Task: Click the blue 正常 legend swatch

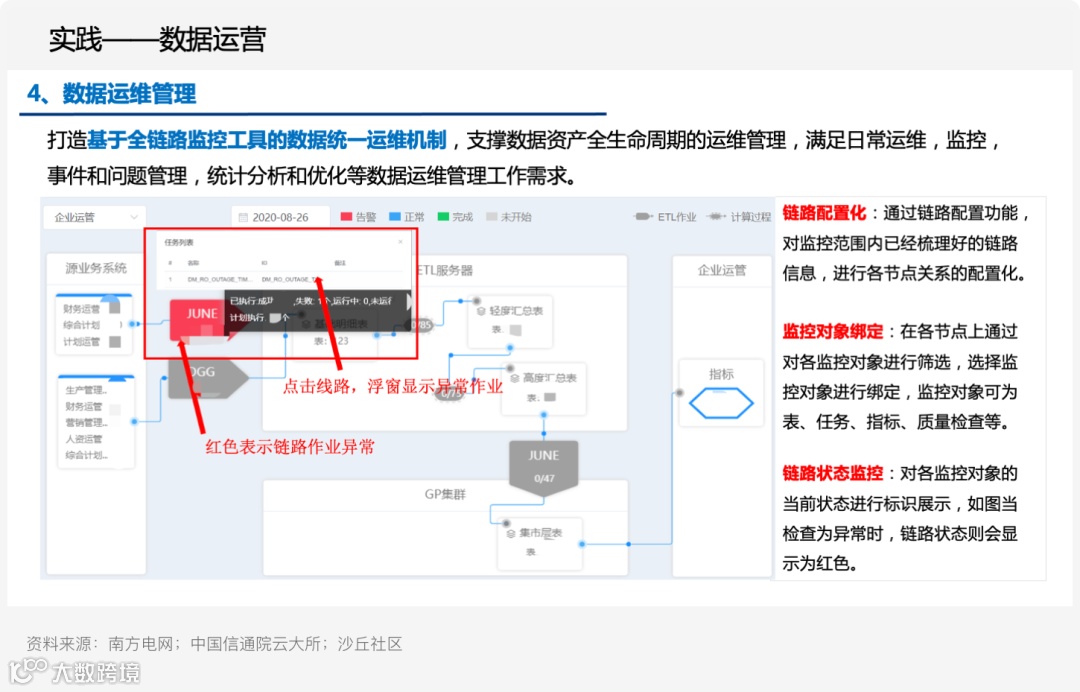Action: (x=395, y=217)
